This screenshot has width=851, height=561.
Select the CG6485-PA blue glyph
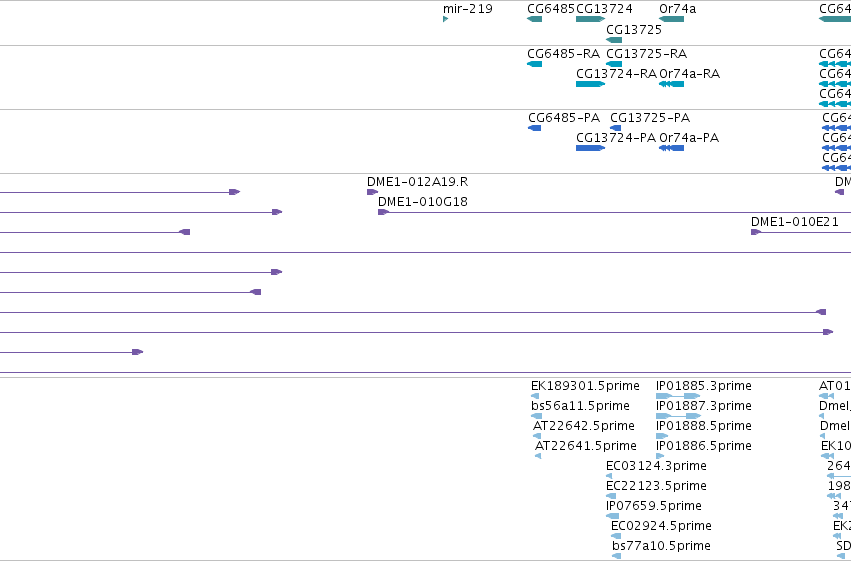click(535, 128)
